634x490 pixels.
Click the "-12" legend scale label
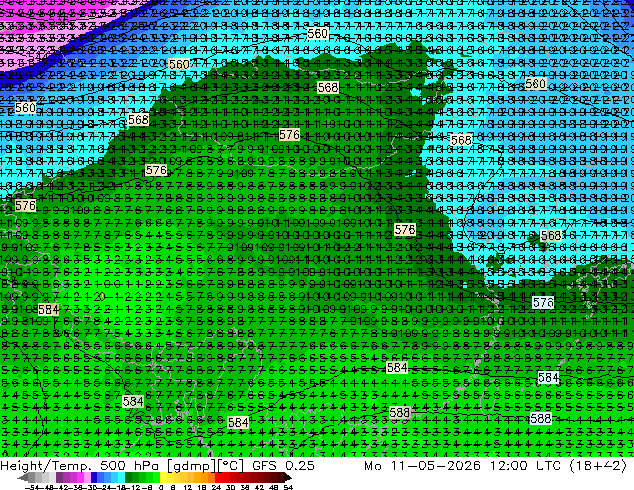[133, 487]
